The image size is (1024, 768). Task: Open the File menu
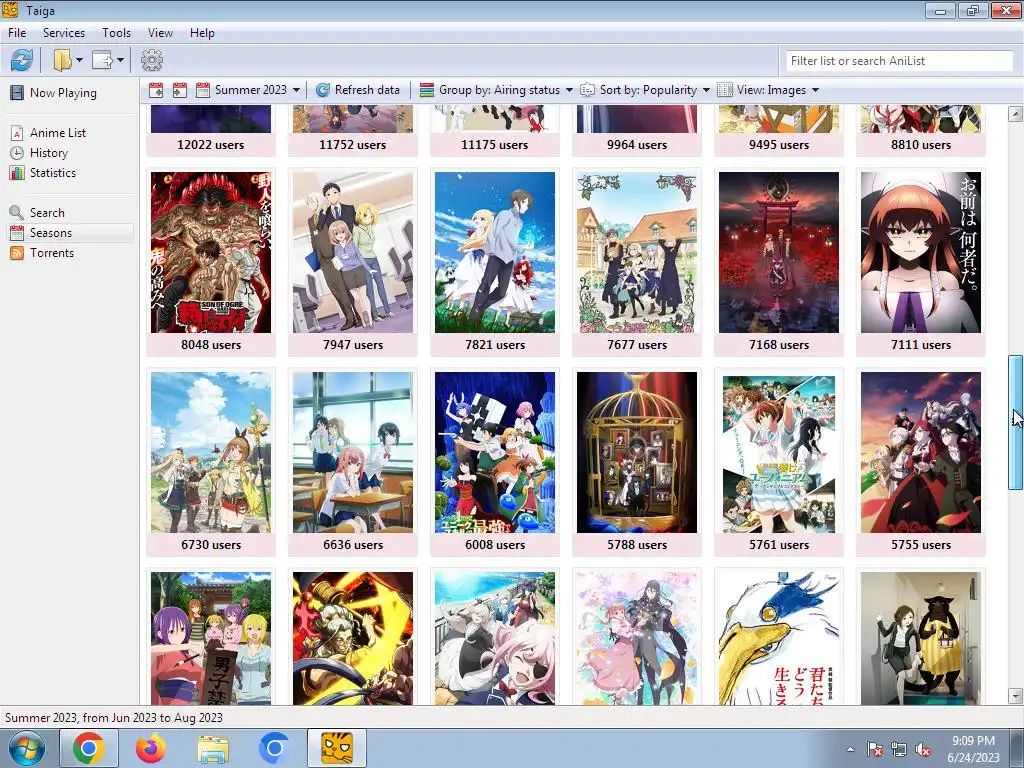click(17, 33)
